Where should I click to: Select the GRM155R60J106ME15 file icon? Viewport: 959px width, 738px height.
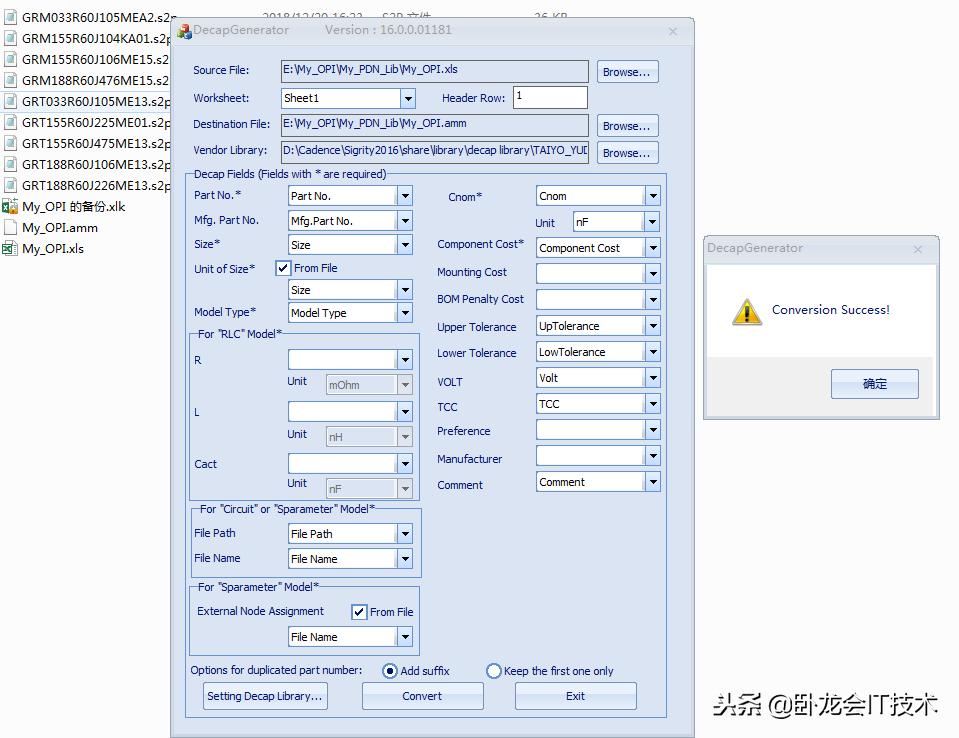tap(10, 59)
